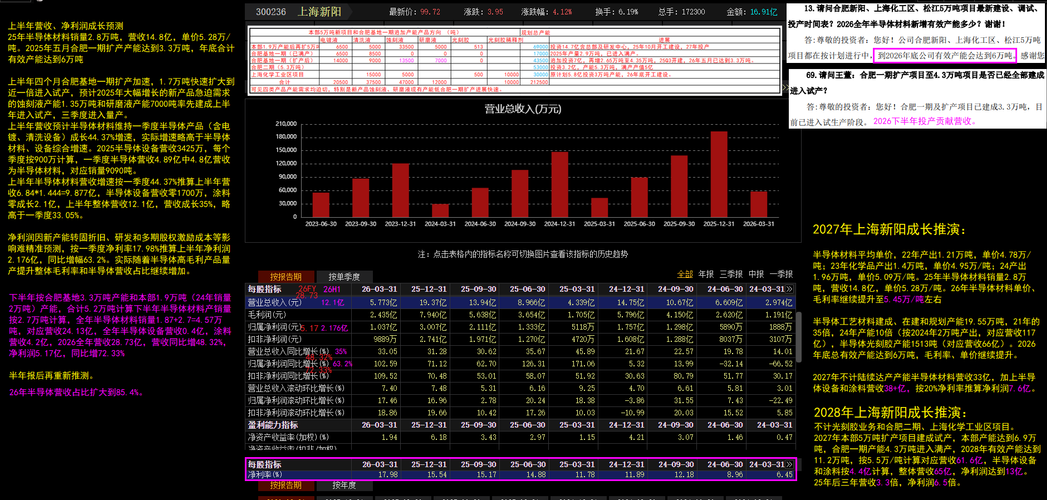Click the 2028年上海新阳成长推演 heading
The width and height of the screenshot is (1047, 500).
point(889,412)
